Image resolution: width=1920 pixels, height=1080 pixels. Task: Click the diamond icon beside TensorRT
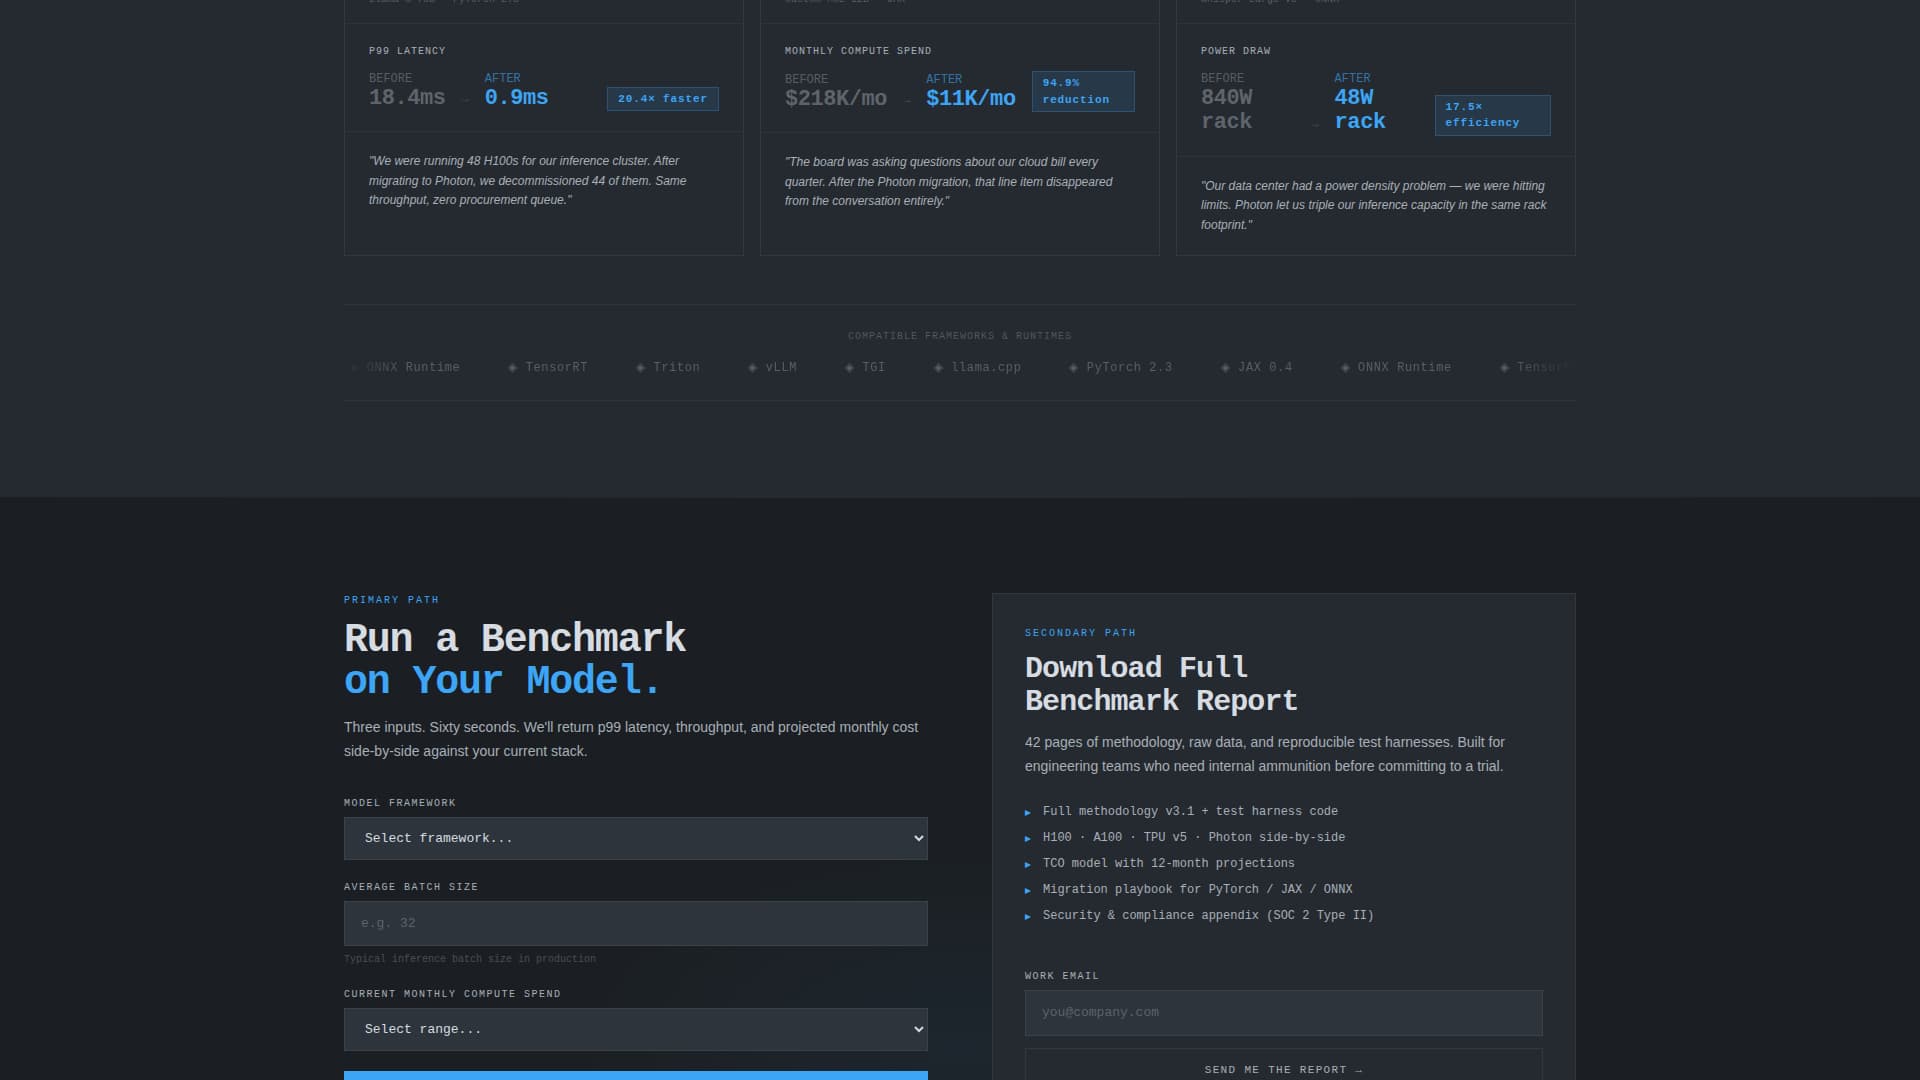(x=512, y=368)
